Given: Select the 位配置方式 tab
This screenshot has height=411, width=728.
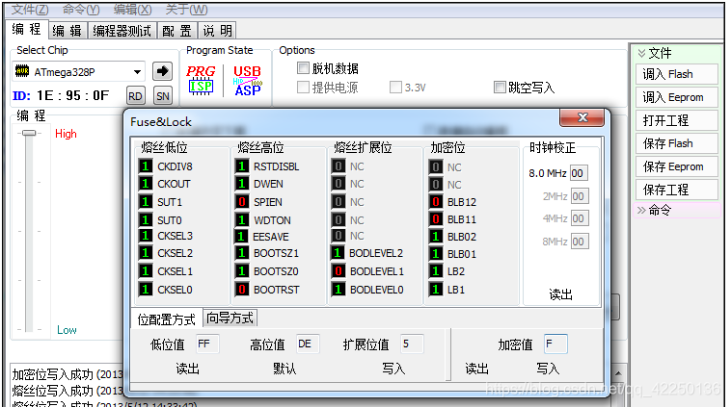Looking at the screenshot, I should point(167,319).
